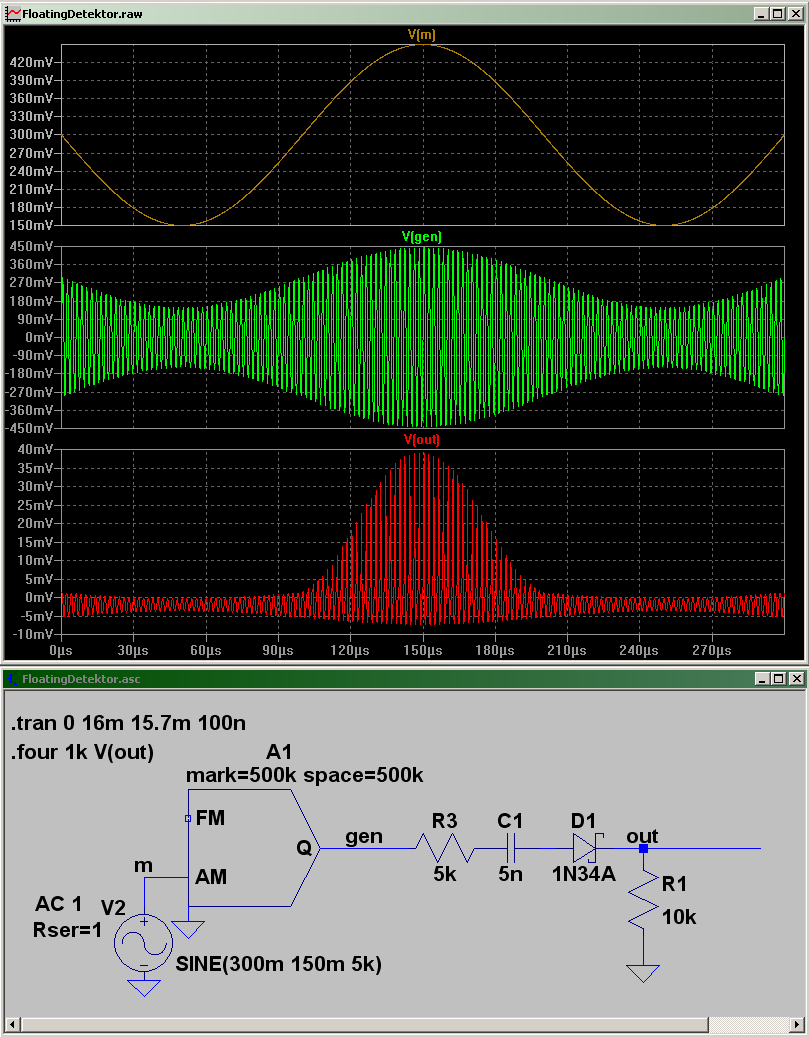Click the AC 1 source attribute text
Viewport: 809px width, 1037px height.
(x=58, y=904)
